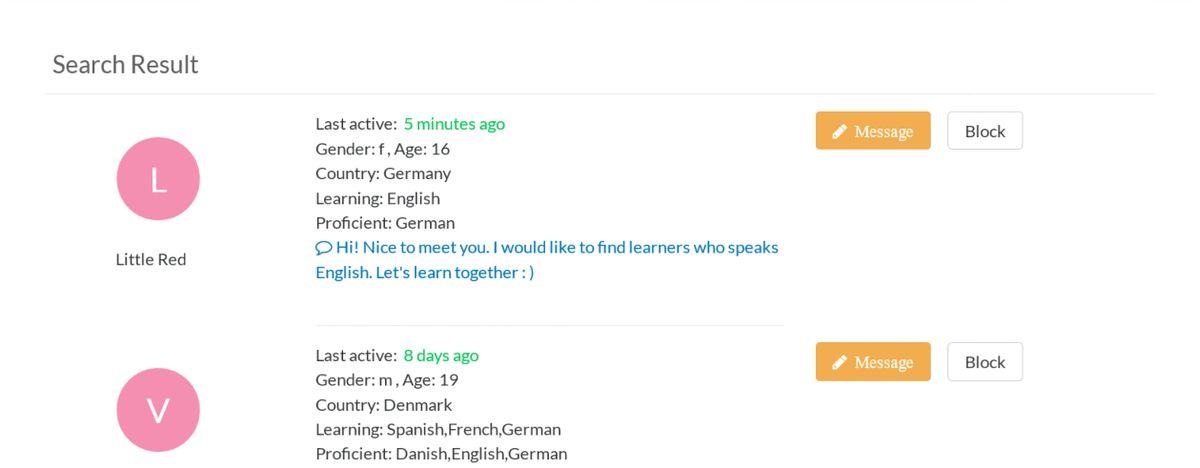
Task: Click the 'Proficient: Danish,English,German' line
Action: click(441, 454)
